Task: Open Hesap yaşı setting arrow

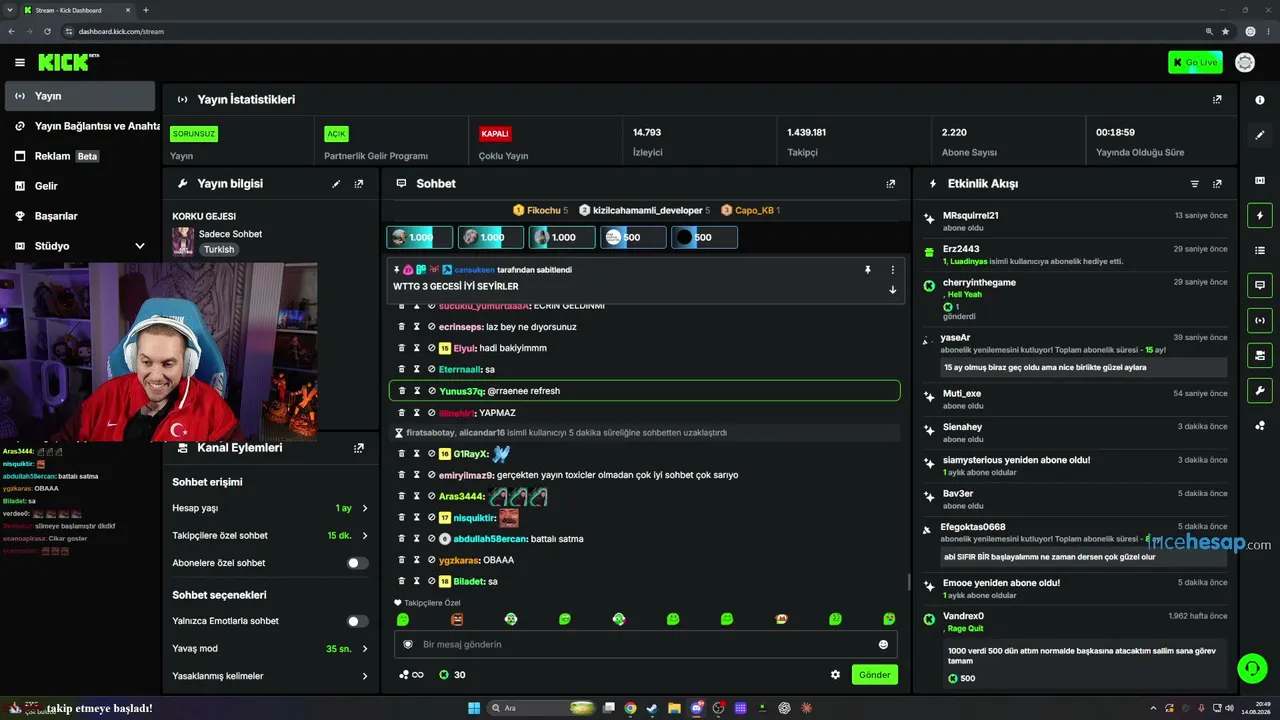Action: pos(365,508)
